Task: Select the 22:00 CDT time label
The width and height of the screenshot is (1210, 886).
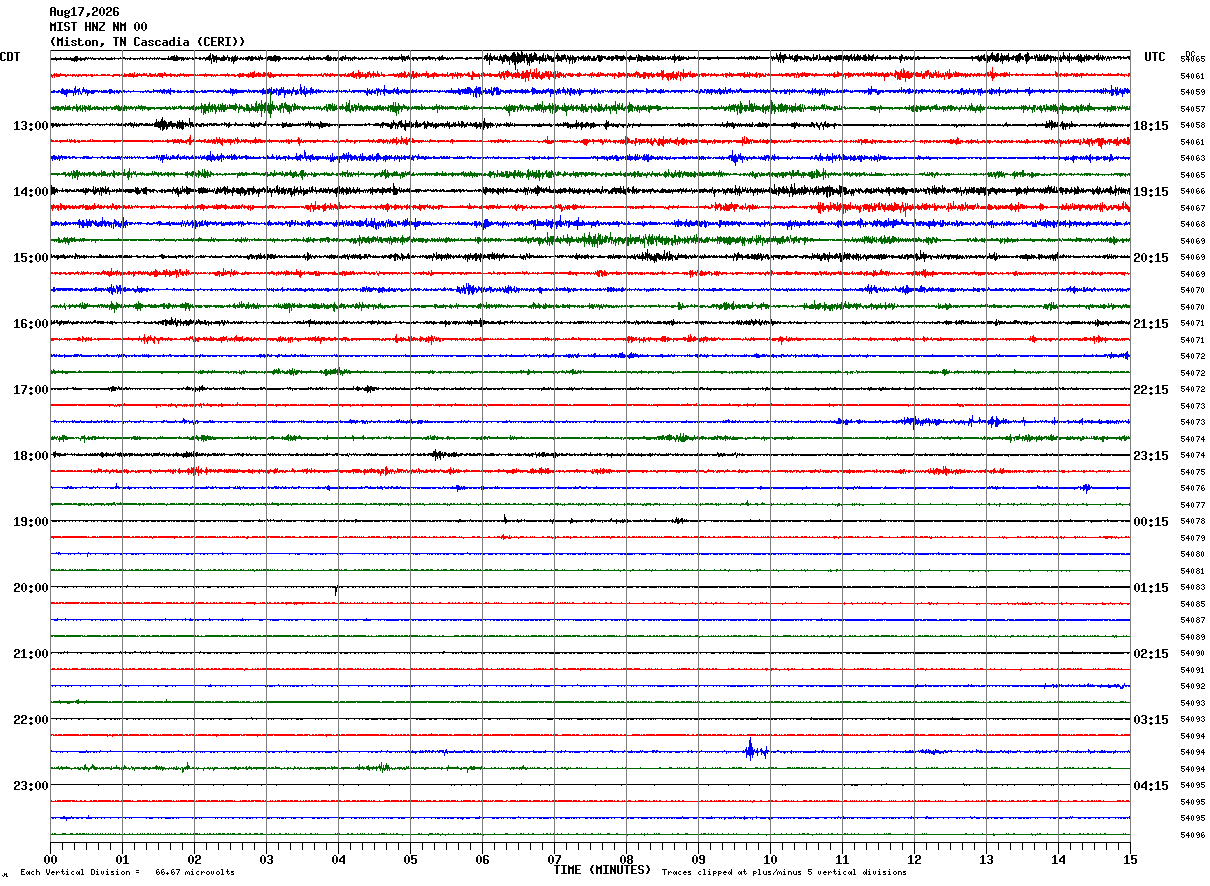Action: pyautogui.click(x=30, y=719)
